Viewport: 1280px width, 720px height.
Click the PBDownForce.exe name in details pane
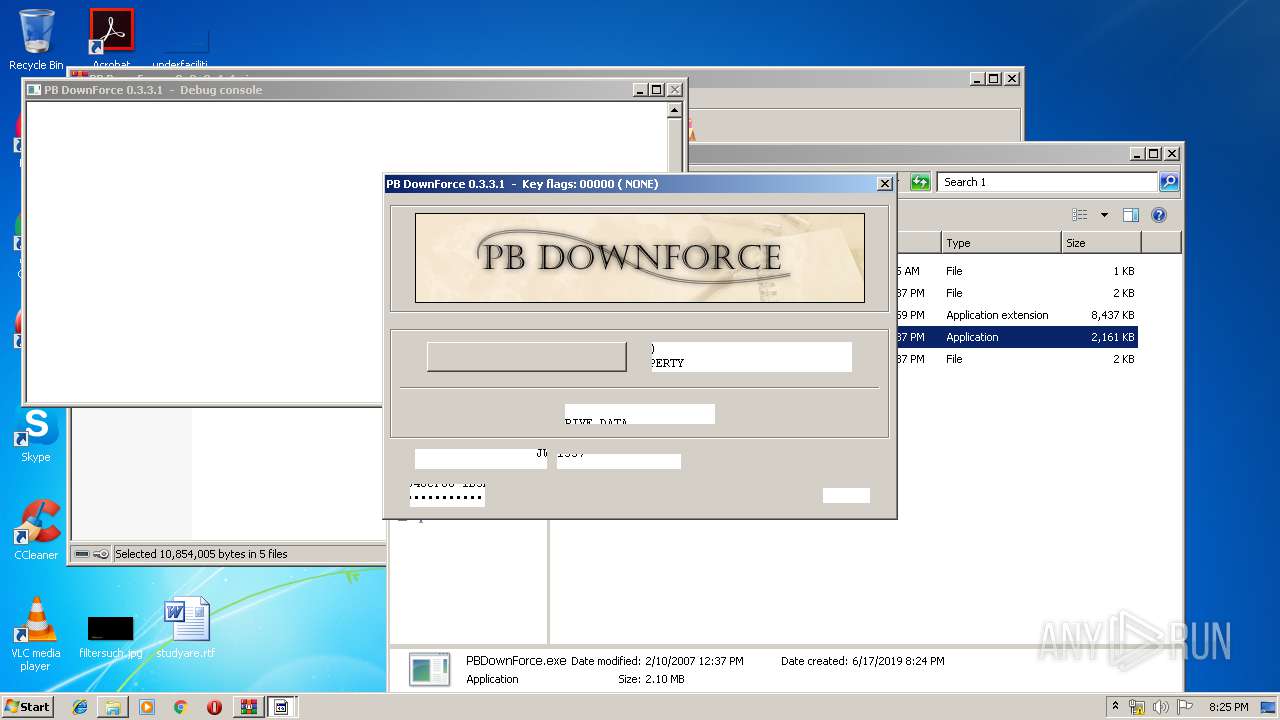pos(516,661)
